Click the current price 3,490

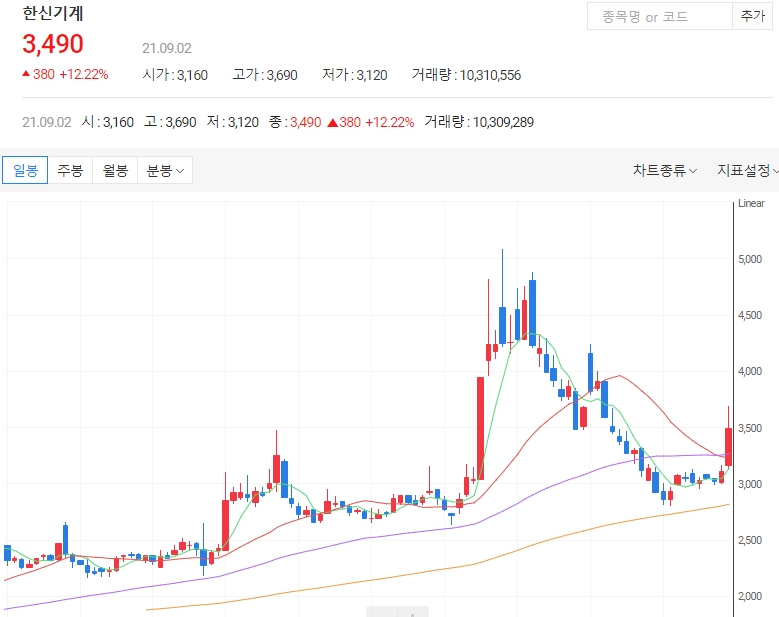53,44
